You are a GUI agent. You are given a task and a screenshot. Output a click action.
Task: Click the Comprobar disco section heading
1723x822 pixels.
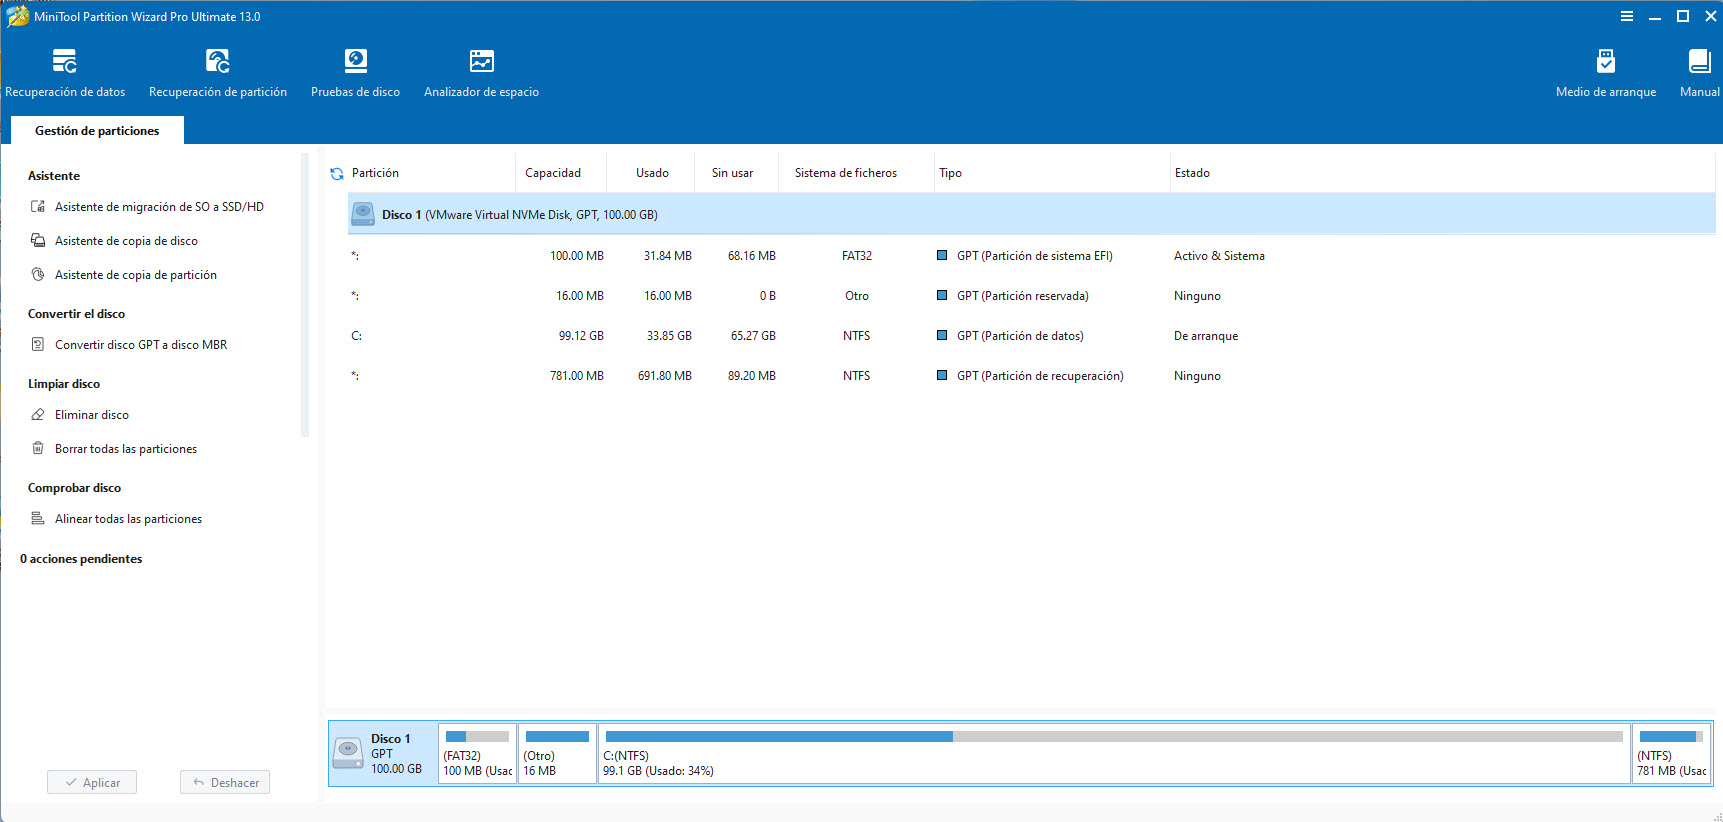pyautogui.click(x=74, y=488)
